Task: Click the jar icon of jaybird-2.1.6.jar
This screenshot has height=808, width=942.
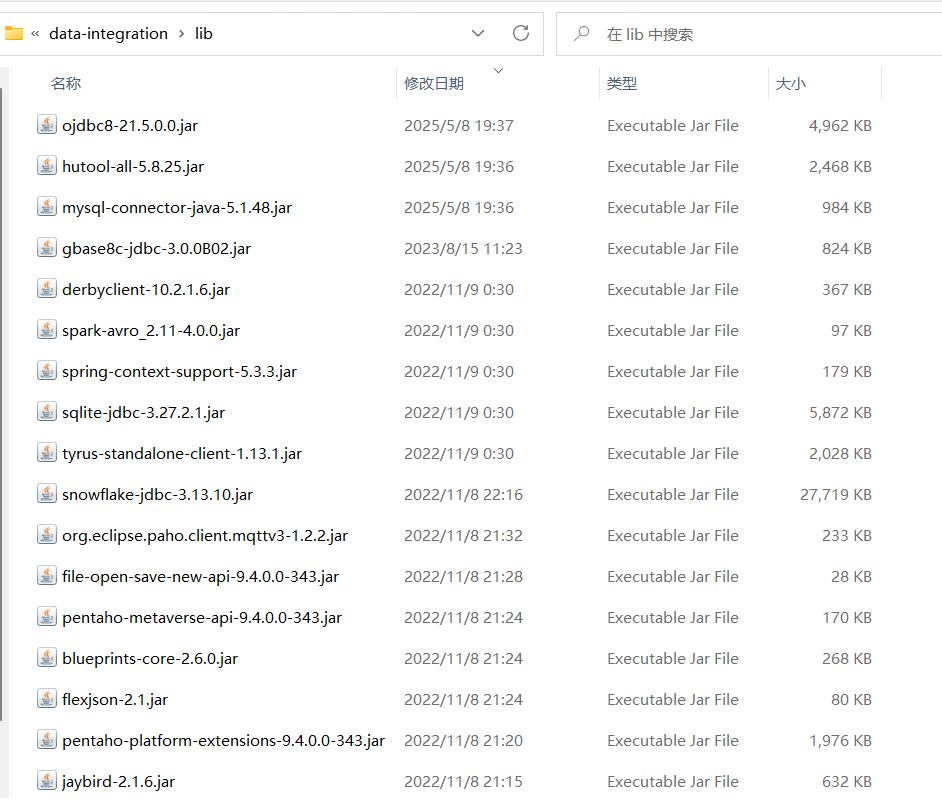Action: click(x=47, y=780)
